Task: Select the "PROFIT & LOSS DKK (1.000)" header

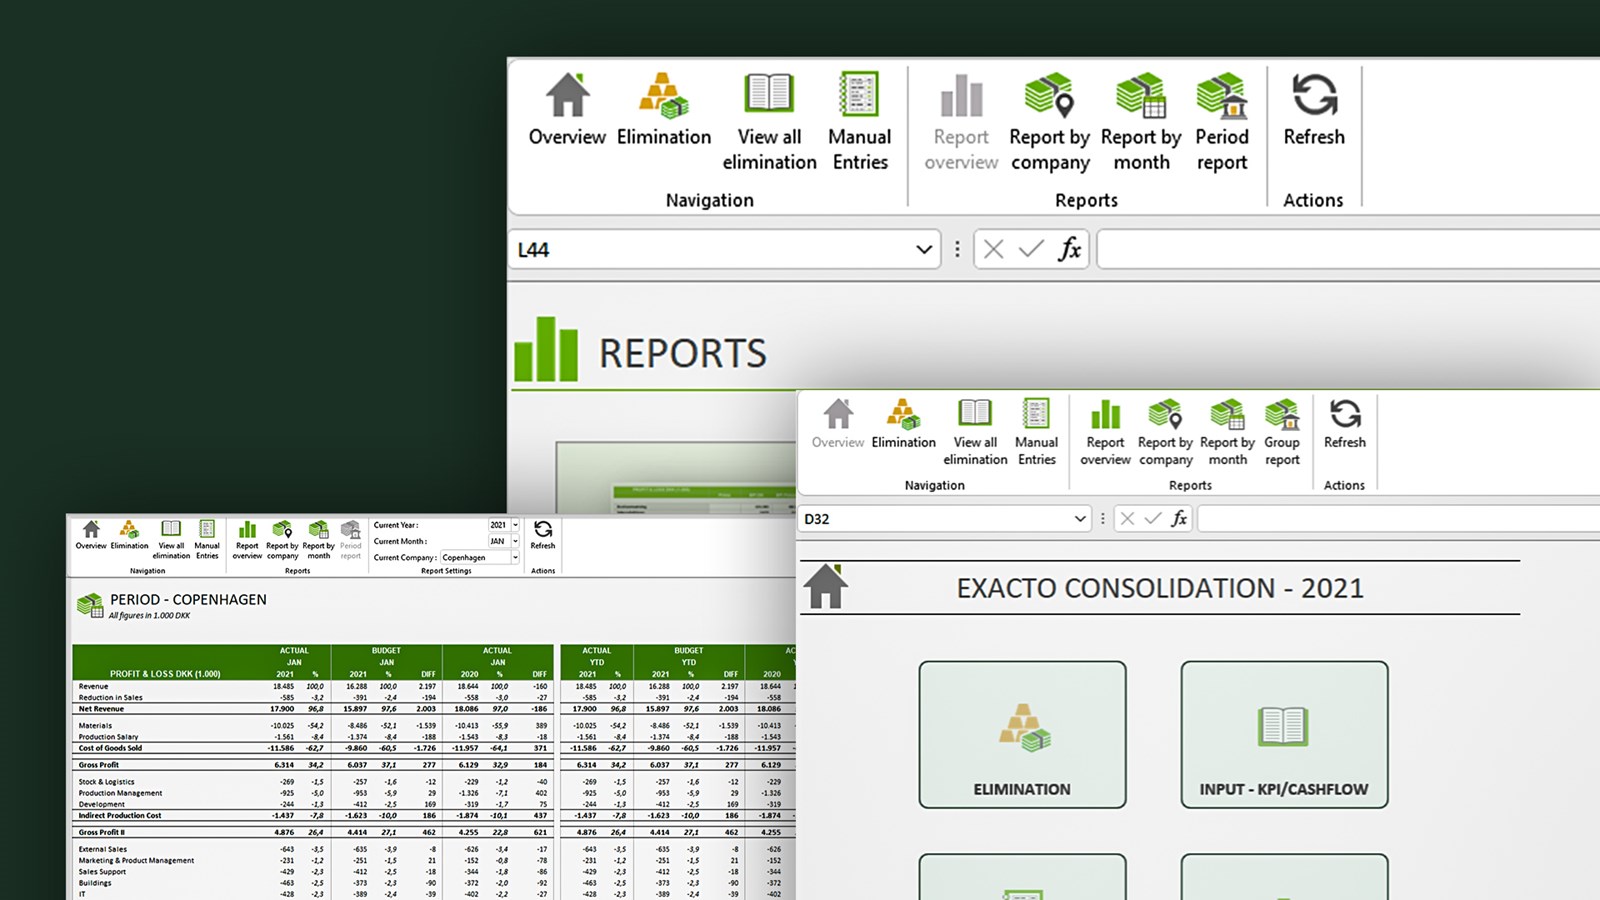Action: point(165,674)
